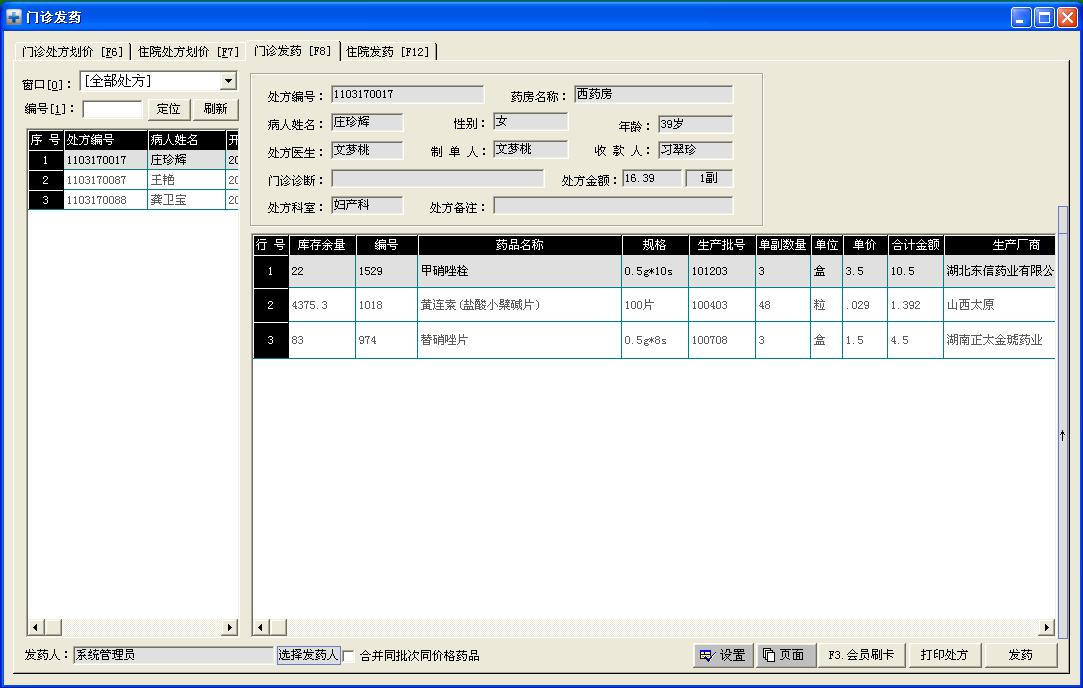This screenshot has width=1083, height=688.
Task: Open the 窗口 prescription filter dropdown
Action: (228, 81)
